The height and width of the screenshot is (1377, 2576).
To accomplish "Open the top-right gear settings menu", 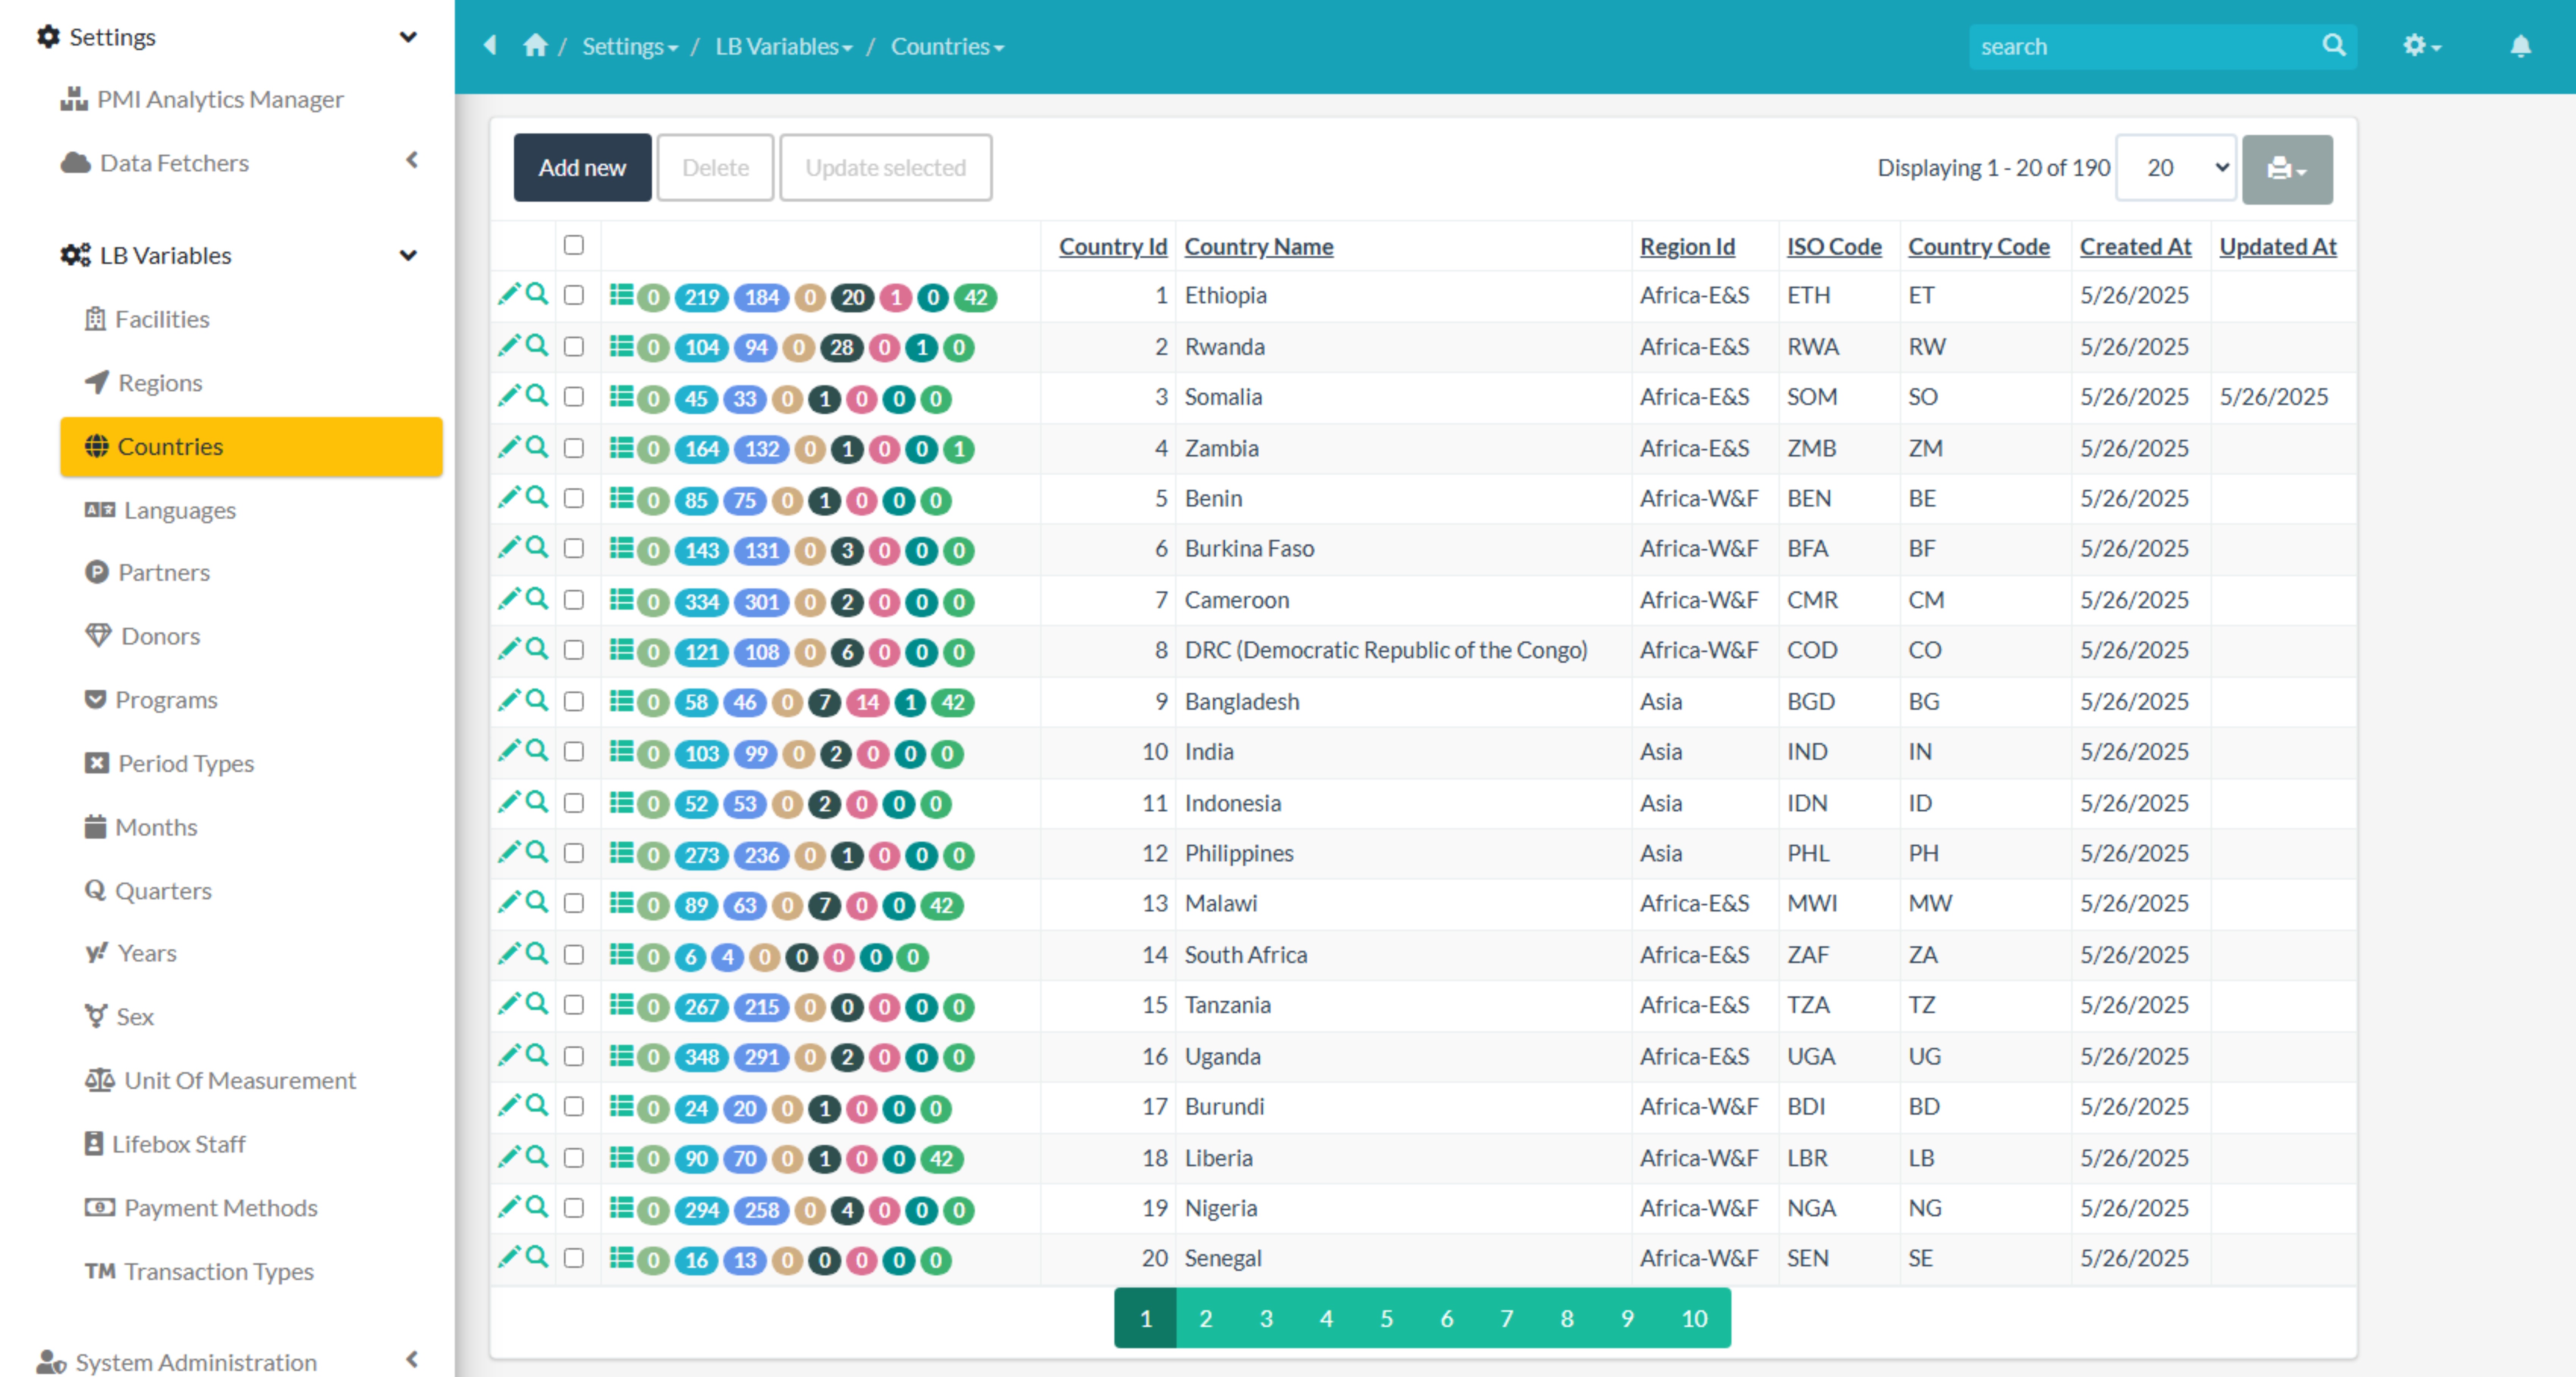I will pyautogui.click(x=2421, y=46).
